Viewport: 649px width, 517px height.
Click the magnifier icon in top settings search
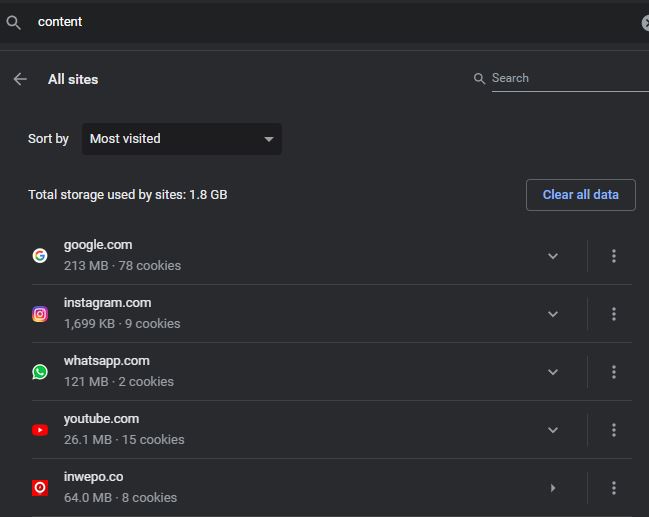[x=13, y=22]
